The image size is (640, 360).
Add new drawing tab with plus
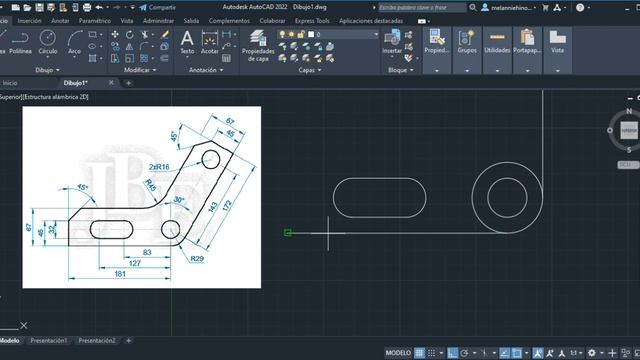pos(128,83)
